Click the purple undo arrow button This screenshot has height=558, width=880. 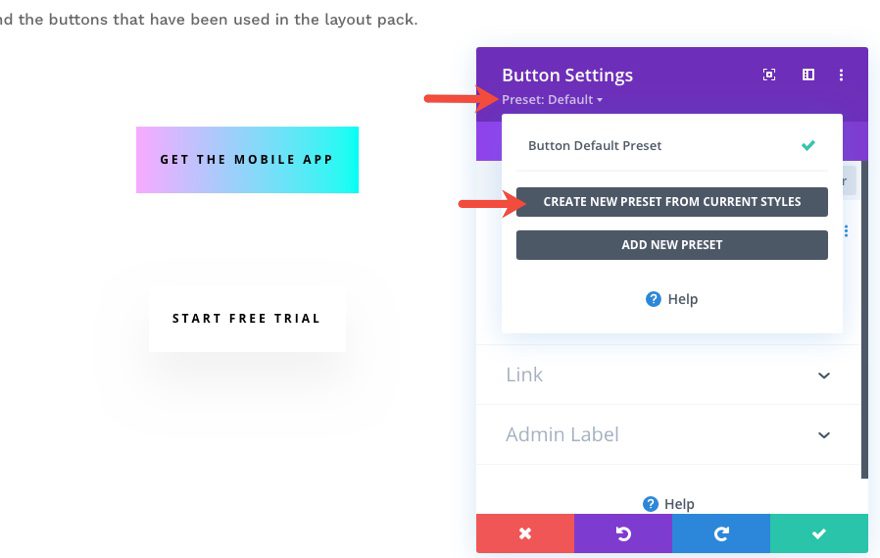click(623, 534)
